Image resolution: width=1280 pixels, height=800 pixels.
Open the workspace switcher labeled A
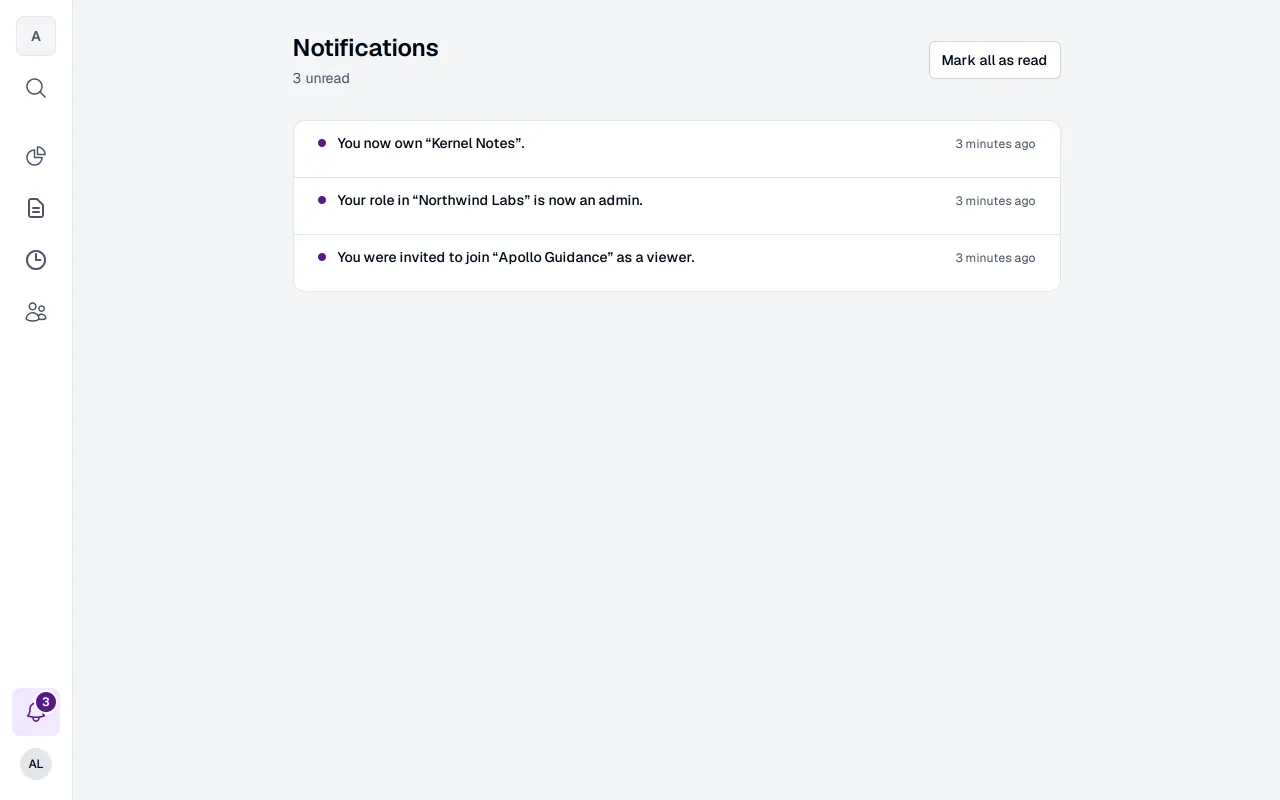click(36, 36)
